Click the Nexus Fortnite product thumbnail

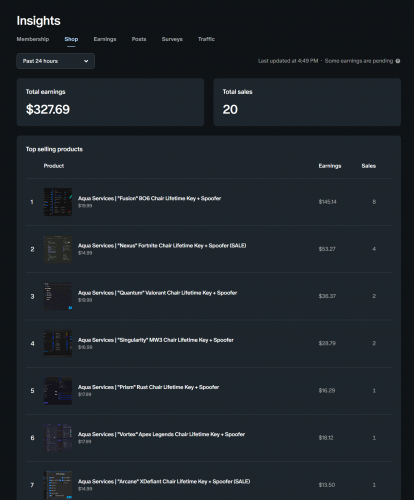click(58, 249)
